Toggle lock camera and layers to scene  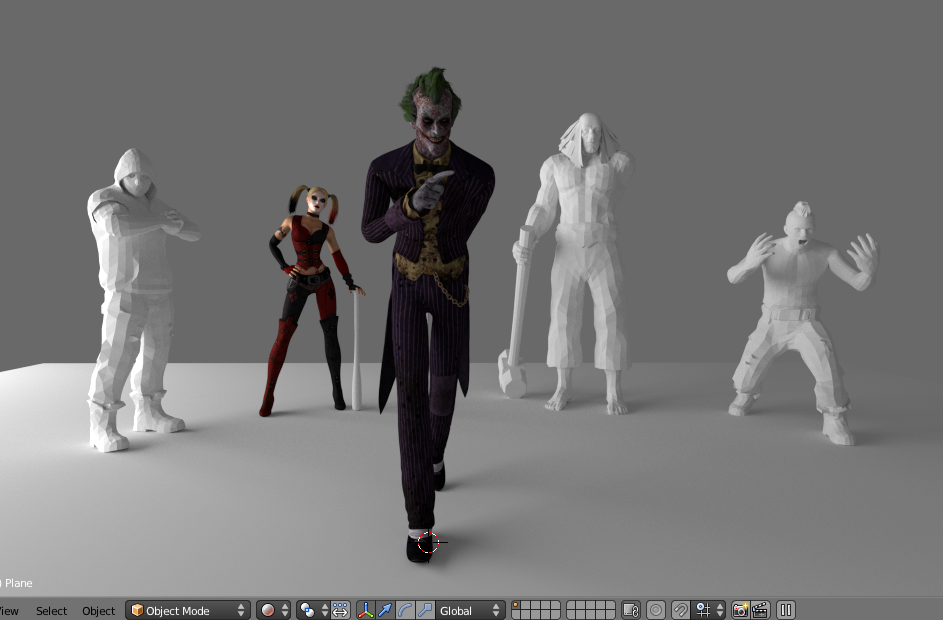(x=631, y=610)
